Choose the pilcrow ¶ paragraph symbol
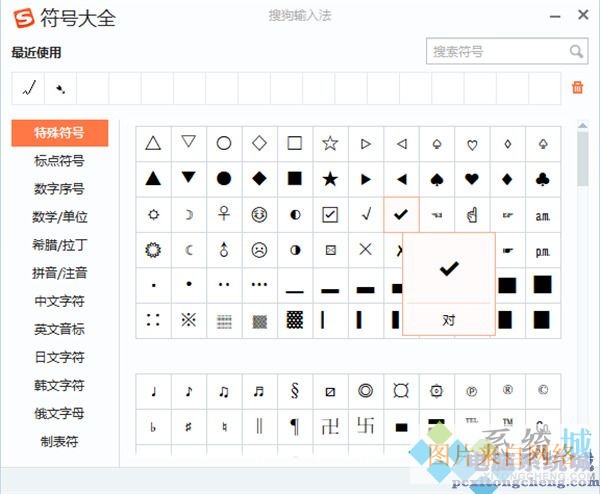600x494 pixels. pyautogui.click(x=294, y=427)
